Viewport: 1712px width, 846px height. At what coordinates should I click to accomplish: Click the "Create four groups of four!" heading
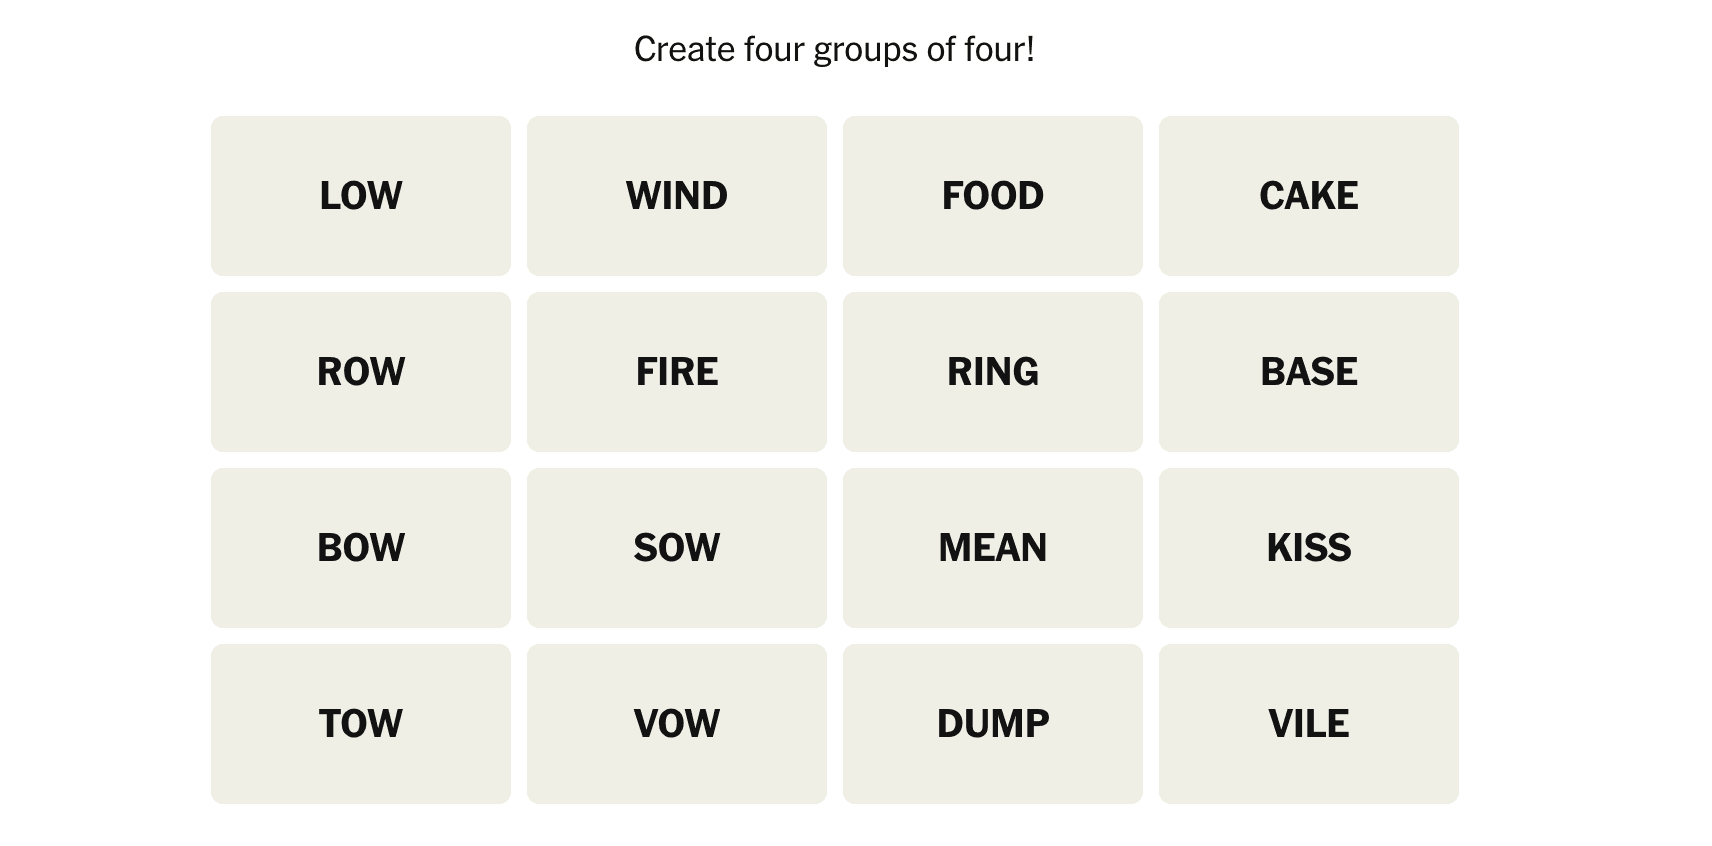(x=834, y=49)
